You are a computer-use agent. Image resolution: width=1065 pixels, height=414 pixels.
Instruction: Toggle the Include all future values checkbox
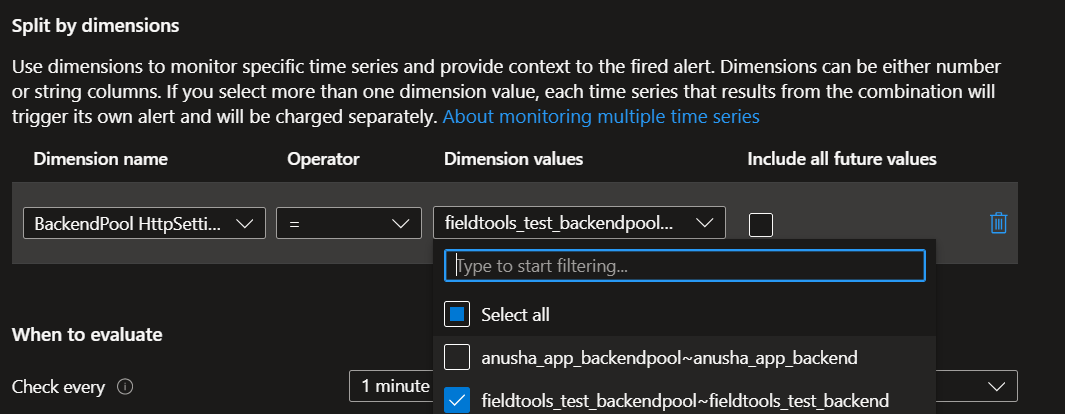click(x=761, y=225)
